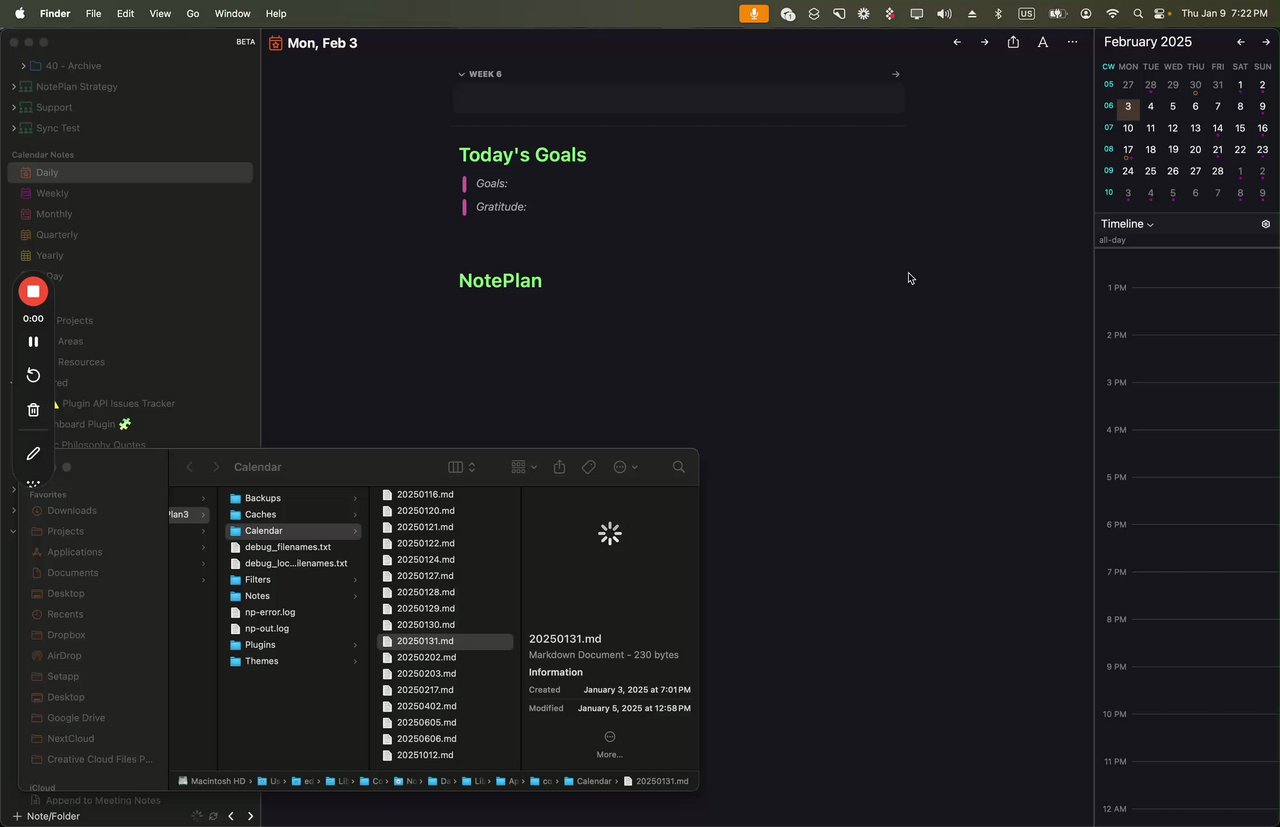Screen dimensions: 1280x827
Task: Click the "Gratitude:" line in the note
Action: pos(501,207)
